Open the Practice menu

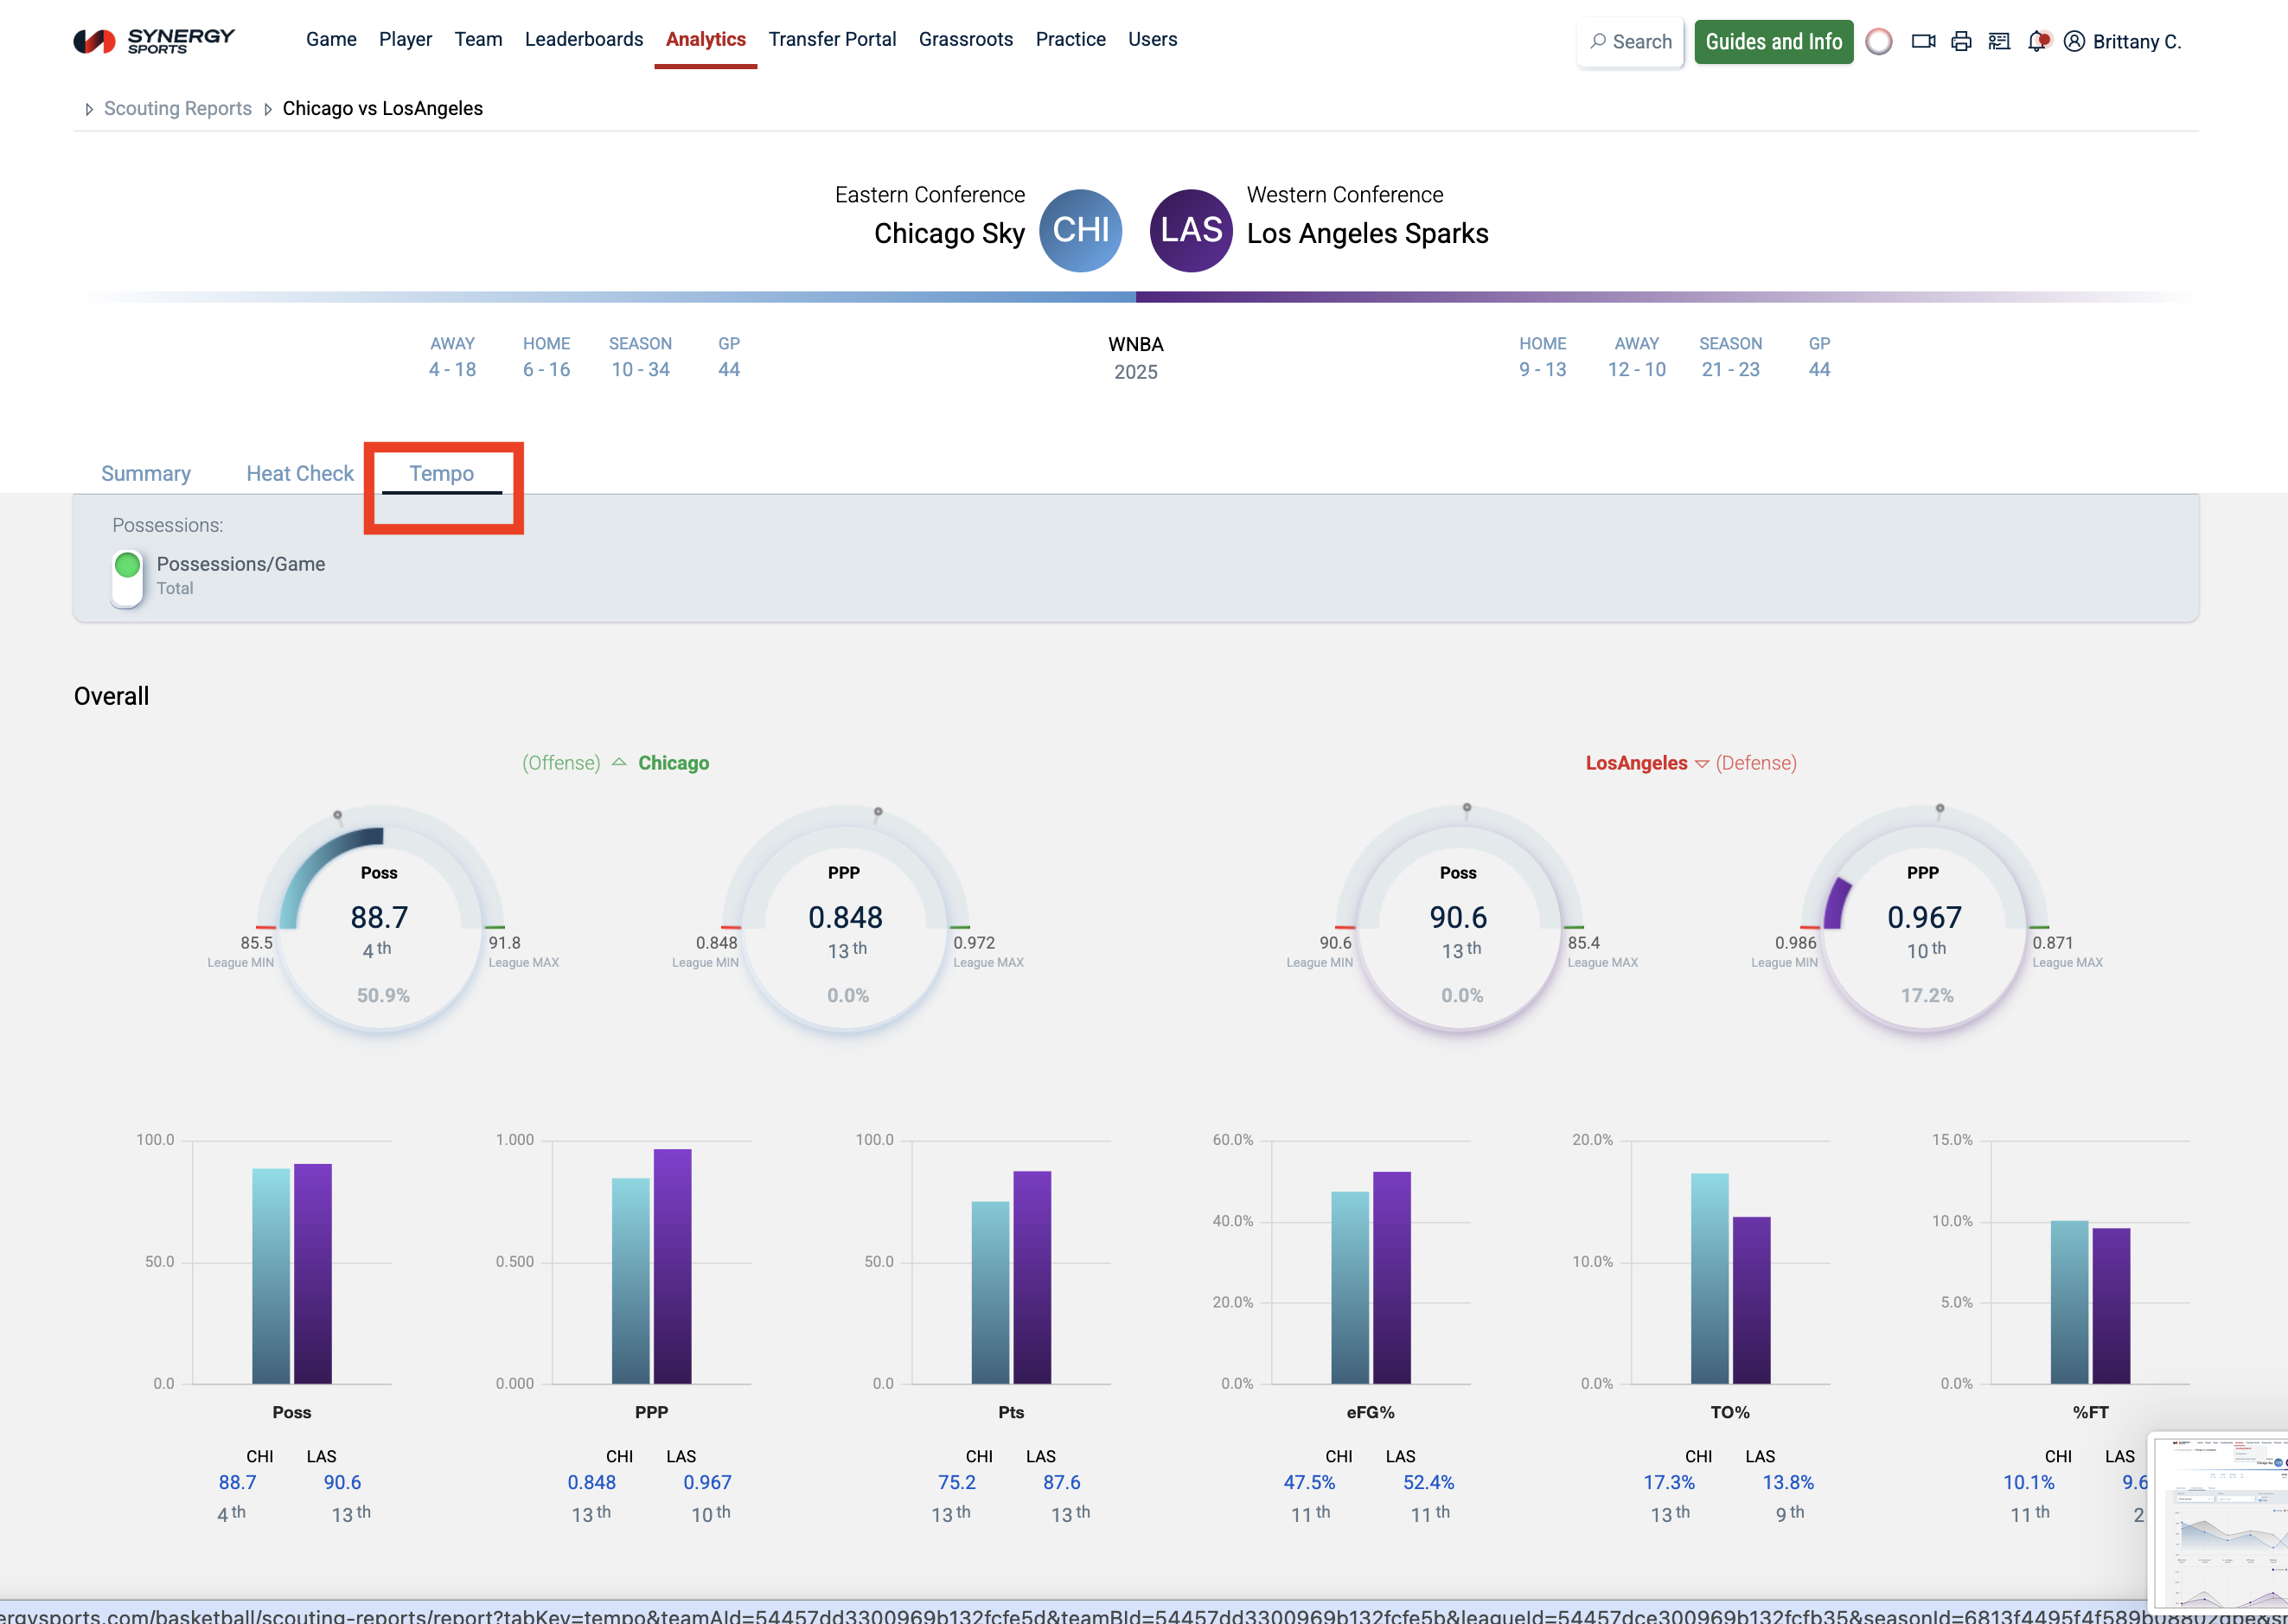[x=1071, y=39]
